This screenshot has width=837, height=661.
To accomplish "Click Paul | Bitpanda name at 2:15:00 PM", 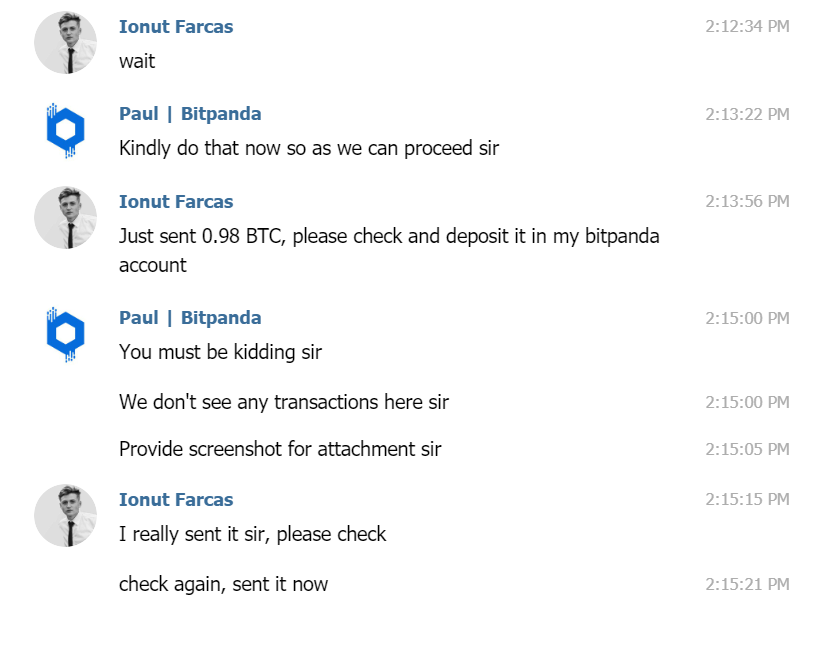I will click(x=190, y=318).
